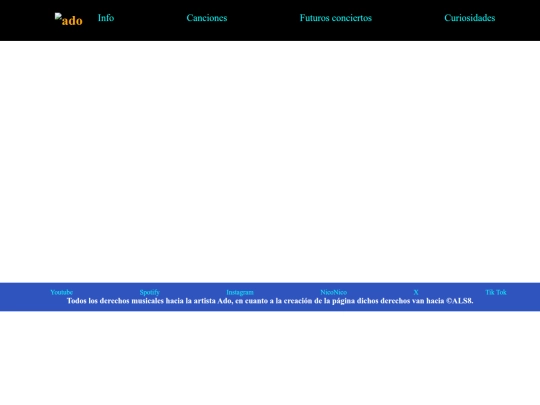Click the footer copyright text about ©ALS8
This screenshot has width=540, height=405.
click(270, 301)
